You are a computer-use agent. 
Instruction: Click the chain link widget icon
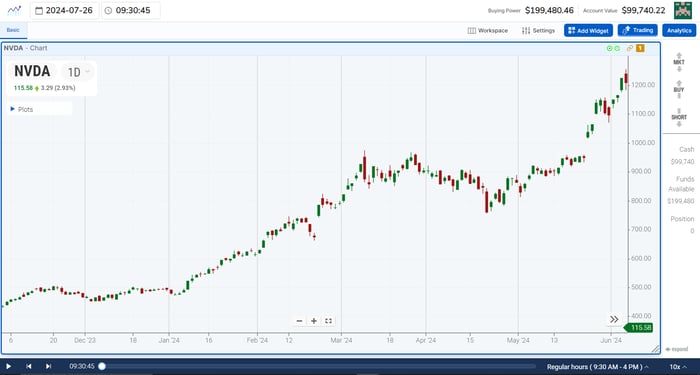(x=629, y=48)
